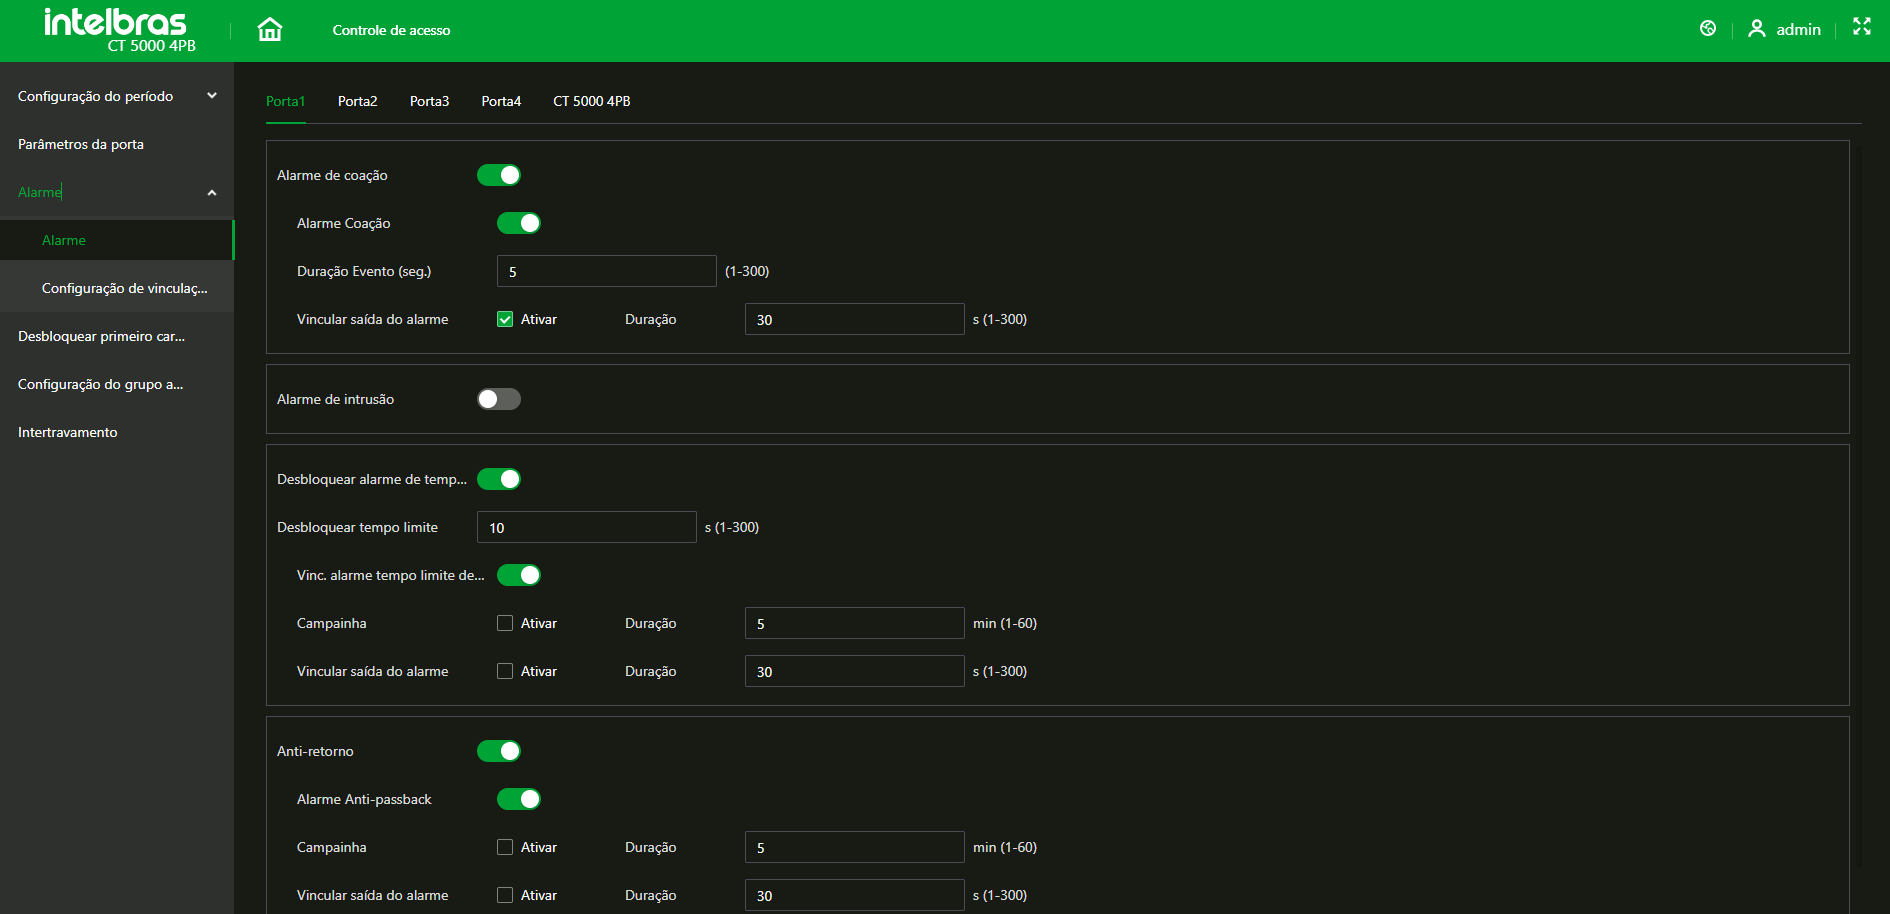1890x914 pixels.
Task: Open the CT 5000 4PB tab
Action: pos(591,101)
